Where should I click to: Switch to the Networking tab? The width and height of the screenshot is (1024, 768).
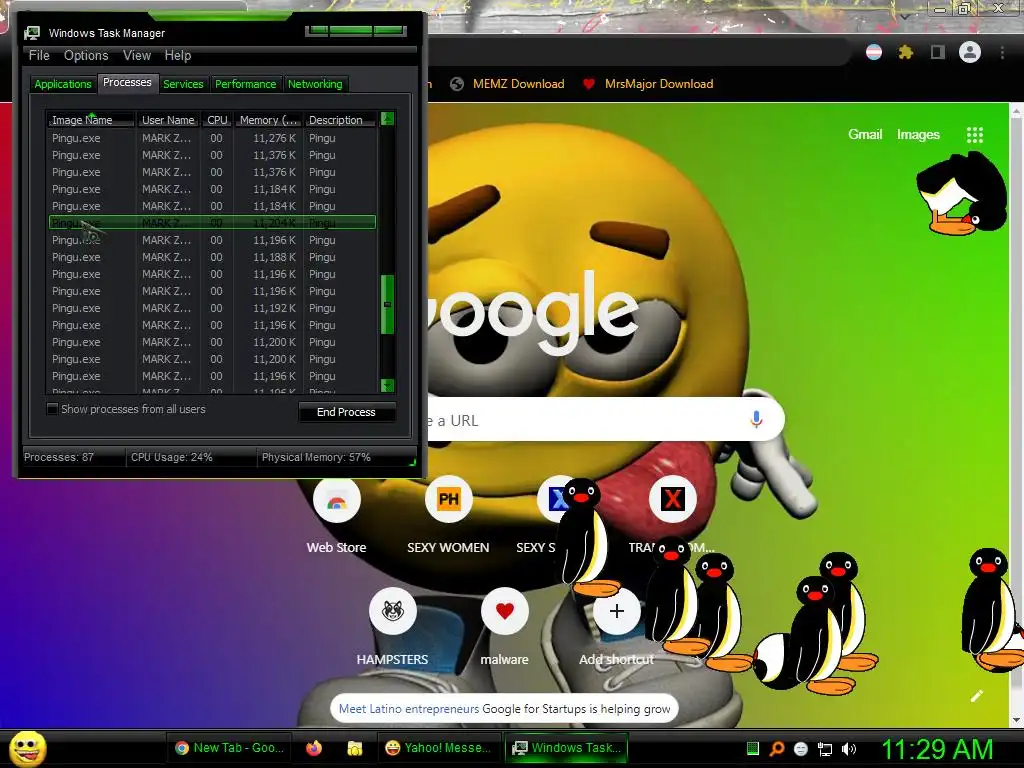315,84
